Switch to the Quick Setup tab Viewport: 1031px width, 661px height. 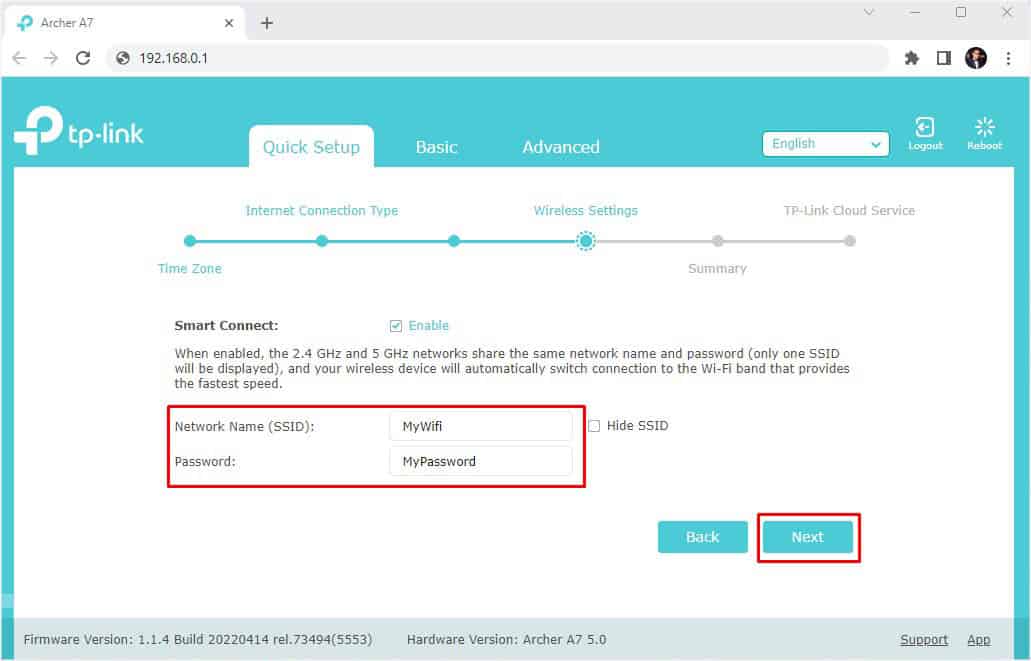click(x=311, y=147)
